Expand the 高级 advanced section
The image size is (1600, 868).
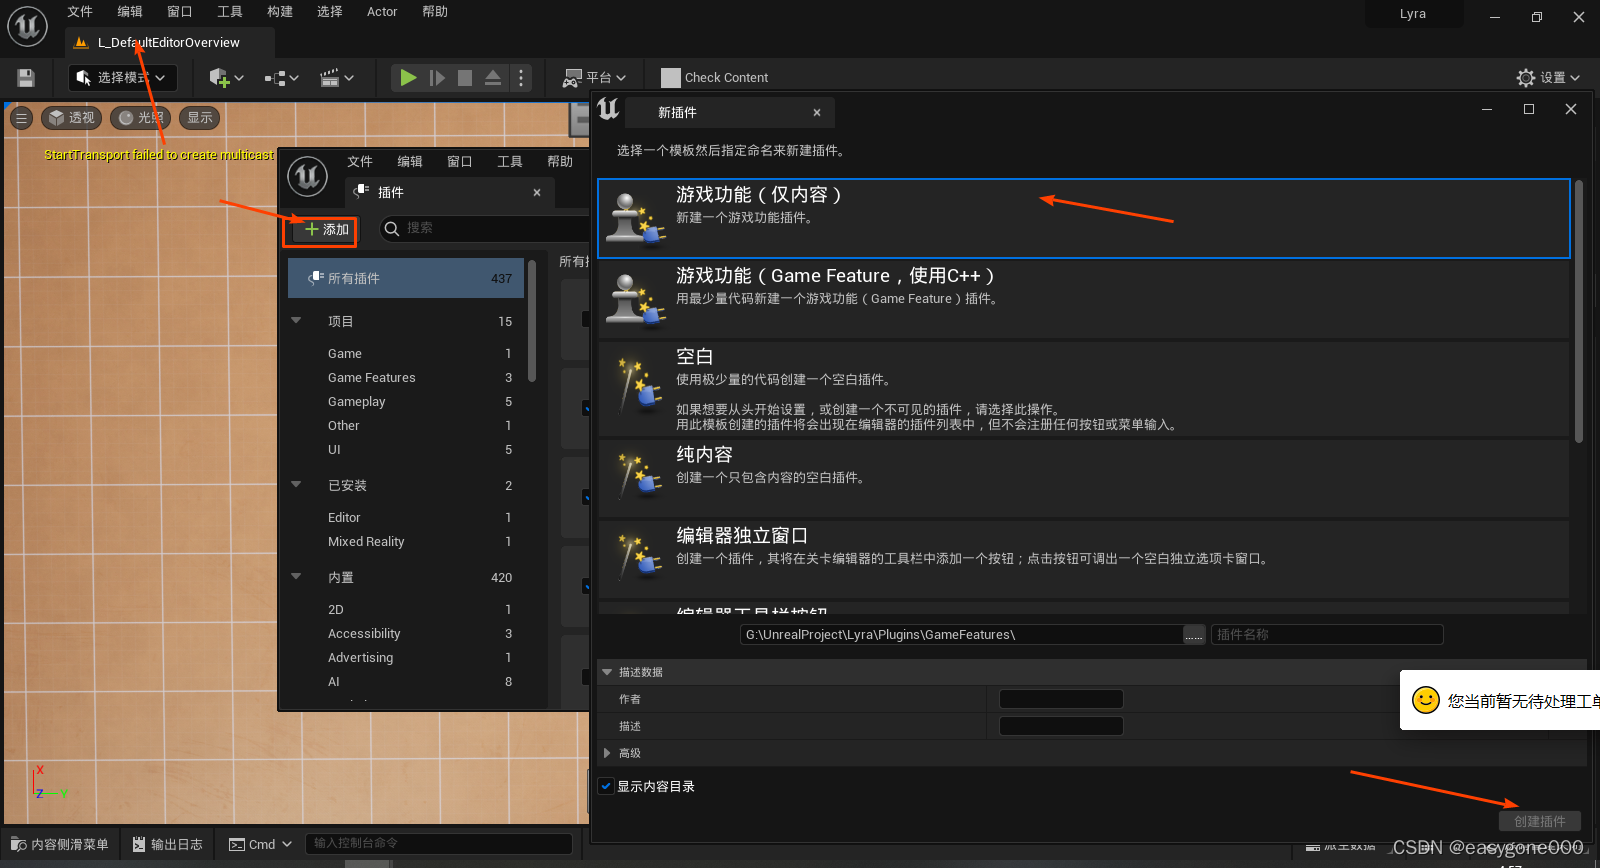point(607,753)
